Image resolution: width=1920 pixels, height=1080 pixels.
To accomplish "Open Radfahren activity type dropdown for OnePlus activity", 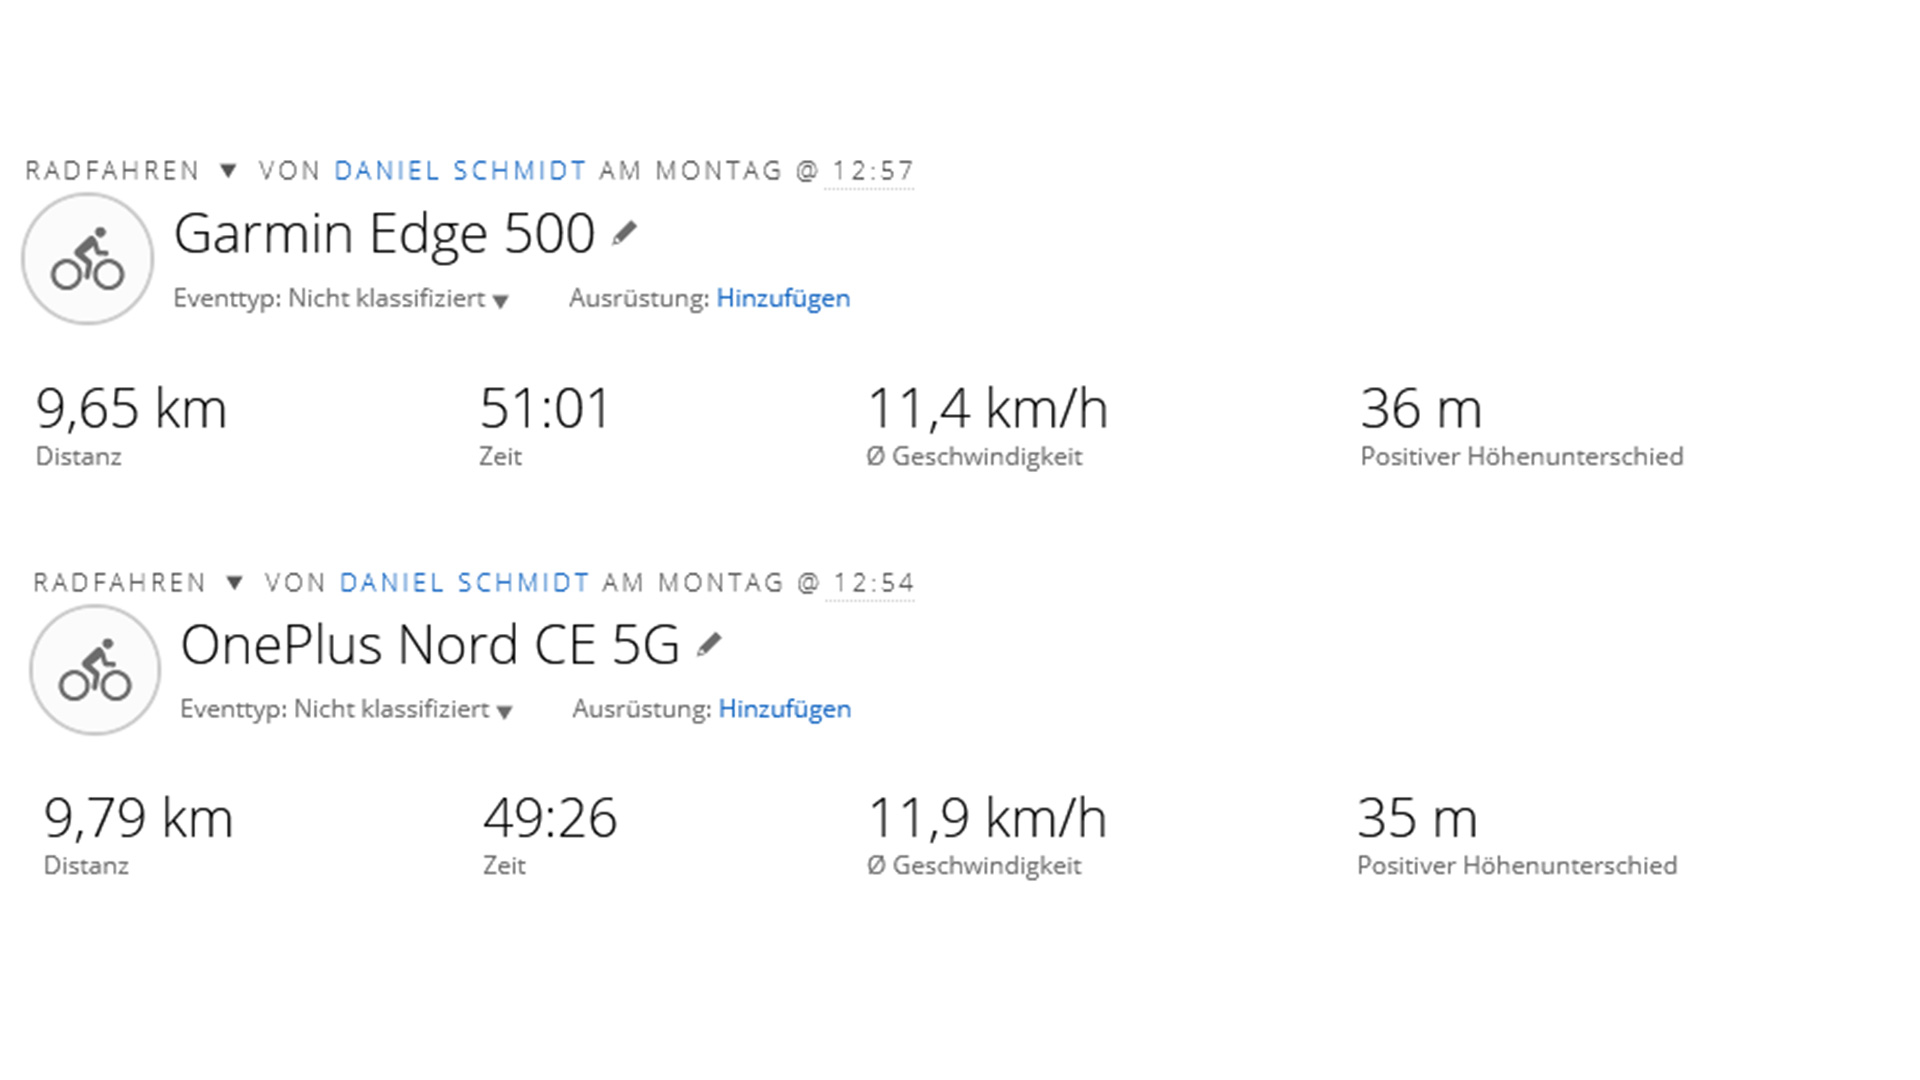I will (234, 583).
